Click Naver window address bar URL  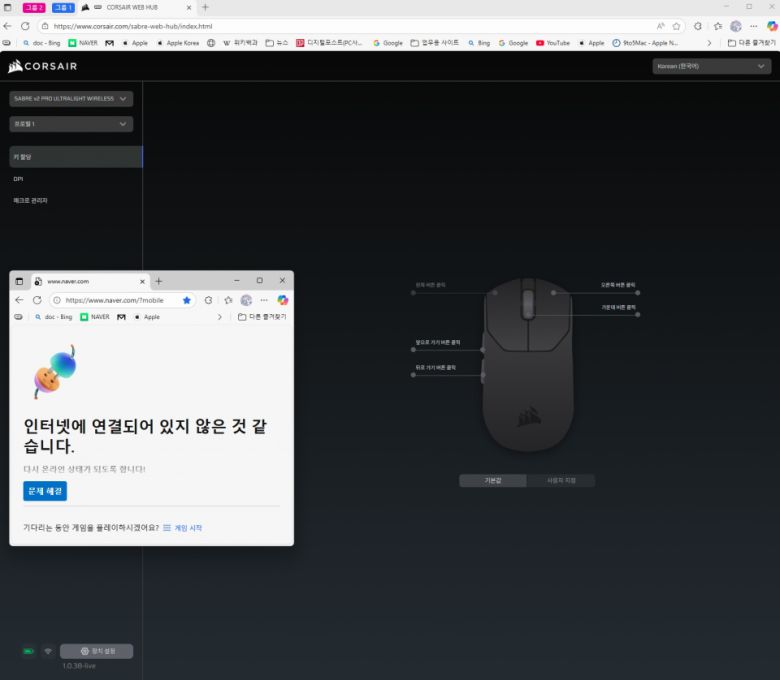[x=114, y=300]
